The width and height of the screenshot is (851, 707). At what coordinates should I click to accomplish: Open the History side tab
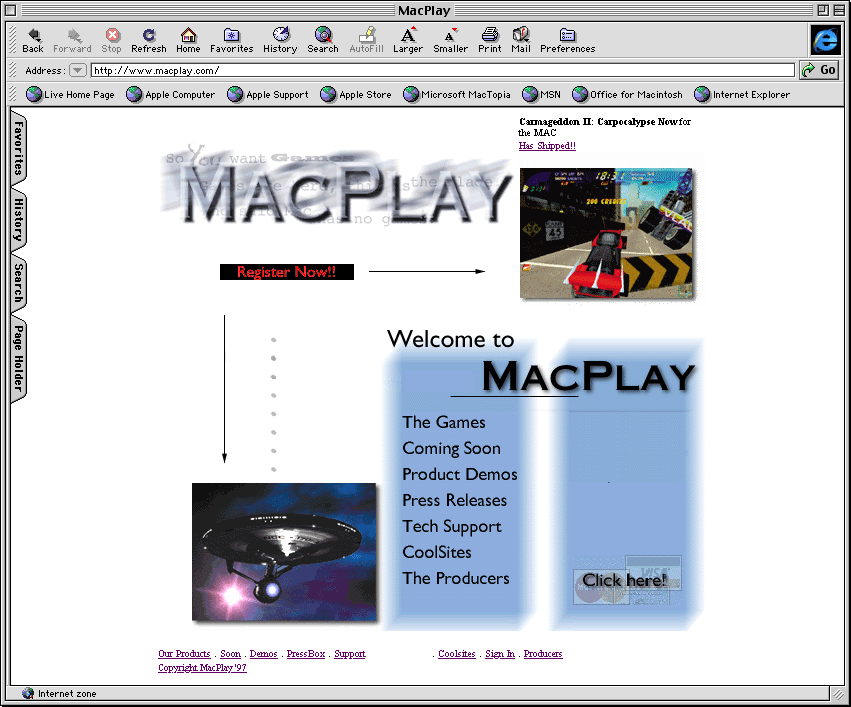pyautogui.click(x=18, y=220)
